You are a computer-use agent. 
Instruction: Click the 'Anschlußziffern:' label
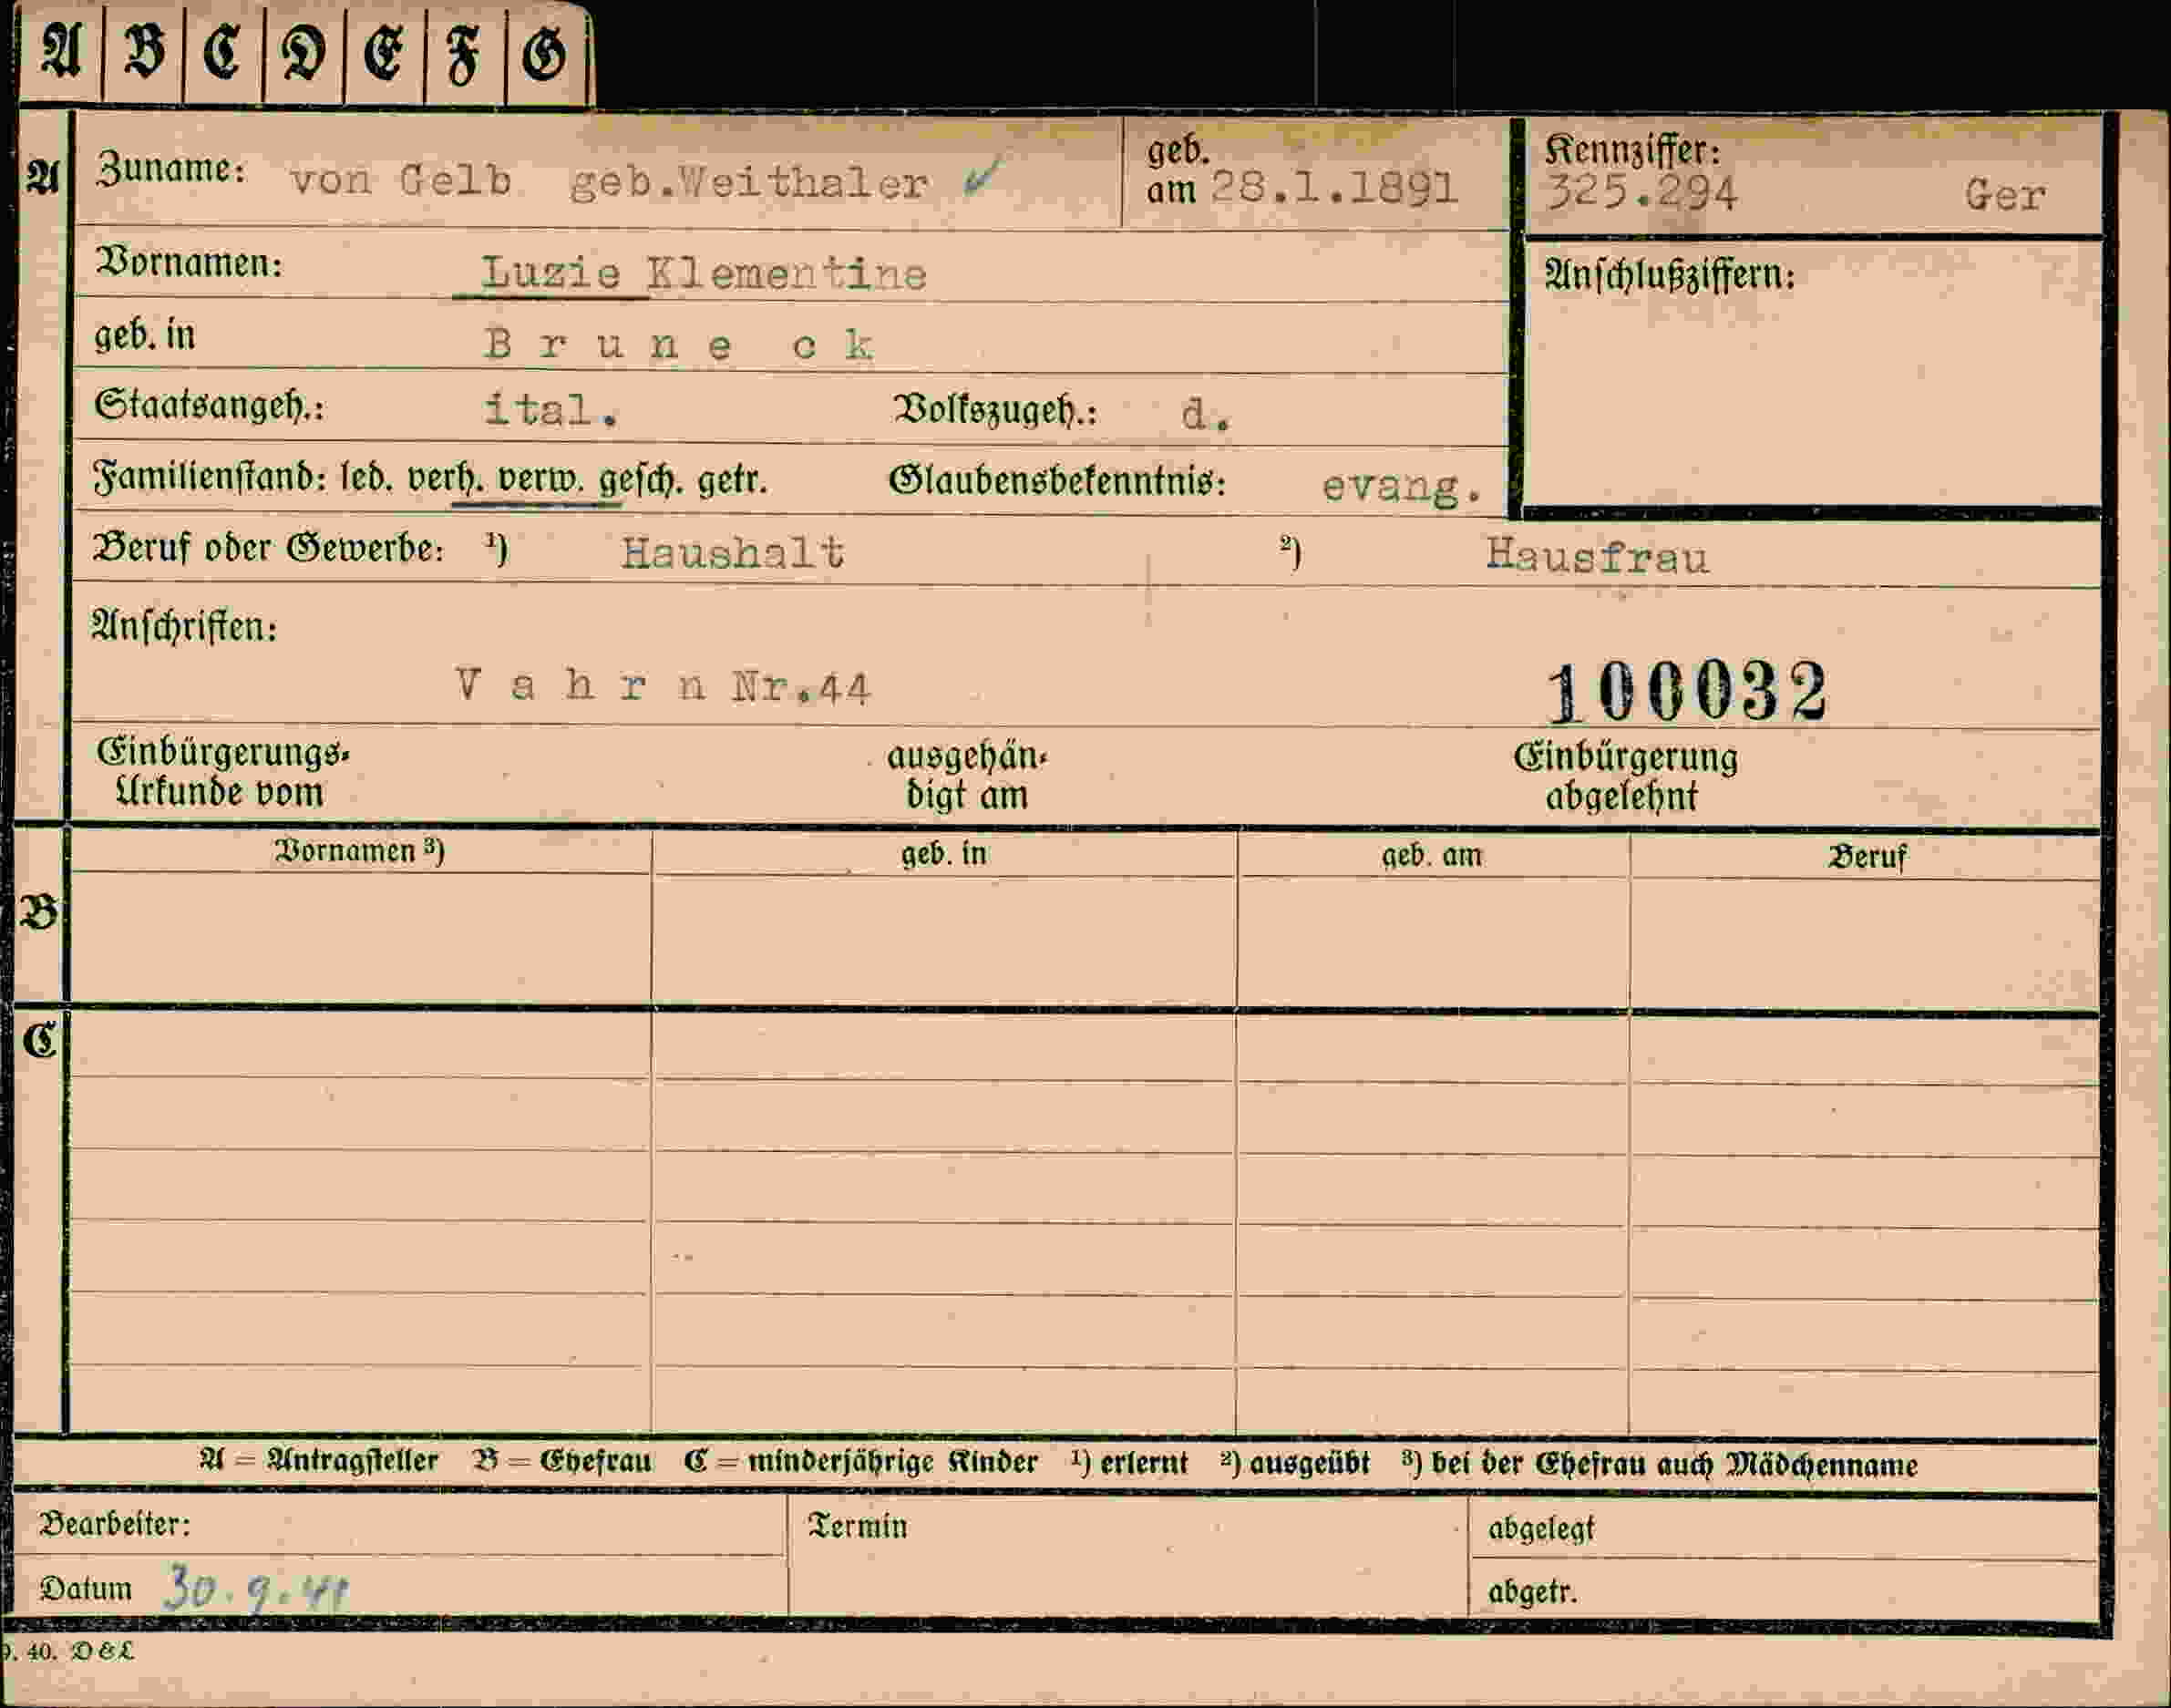(1670, 274)
